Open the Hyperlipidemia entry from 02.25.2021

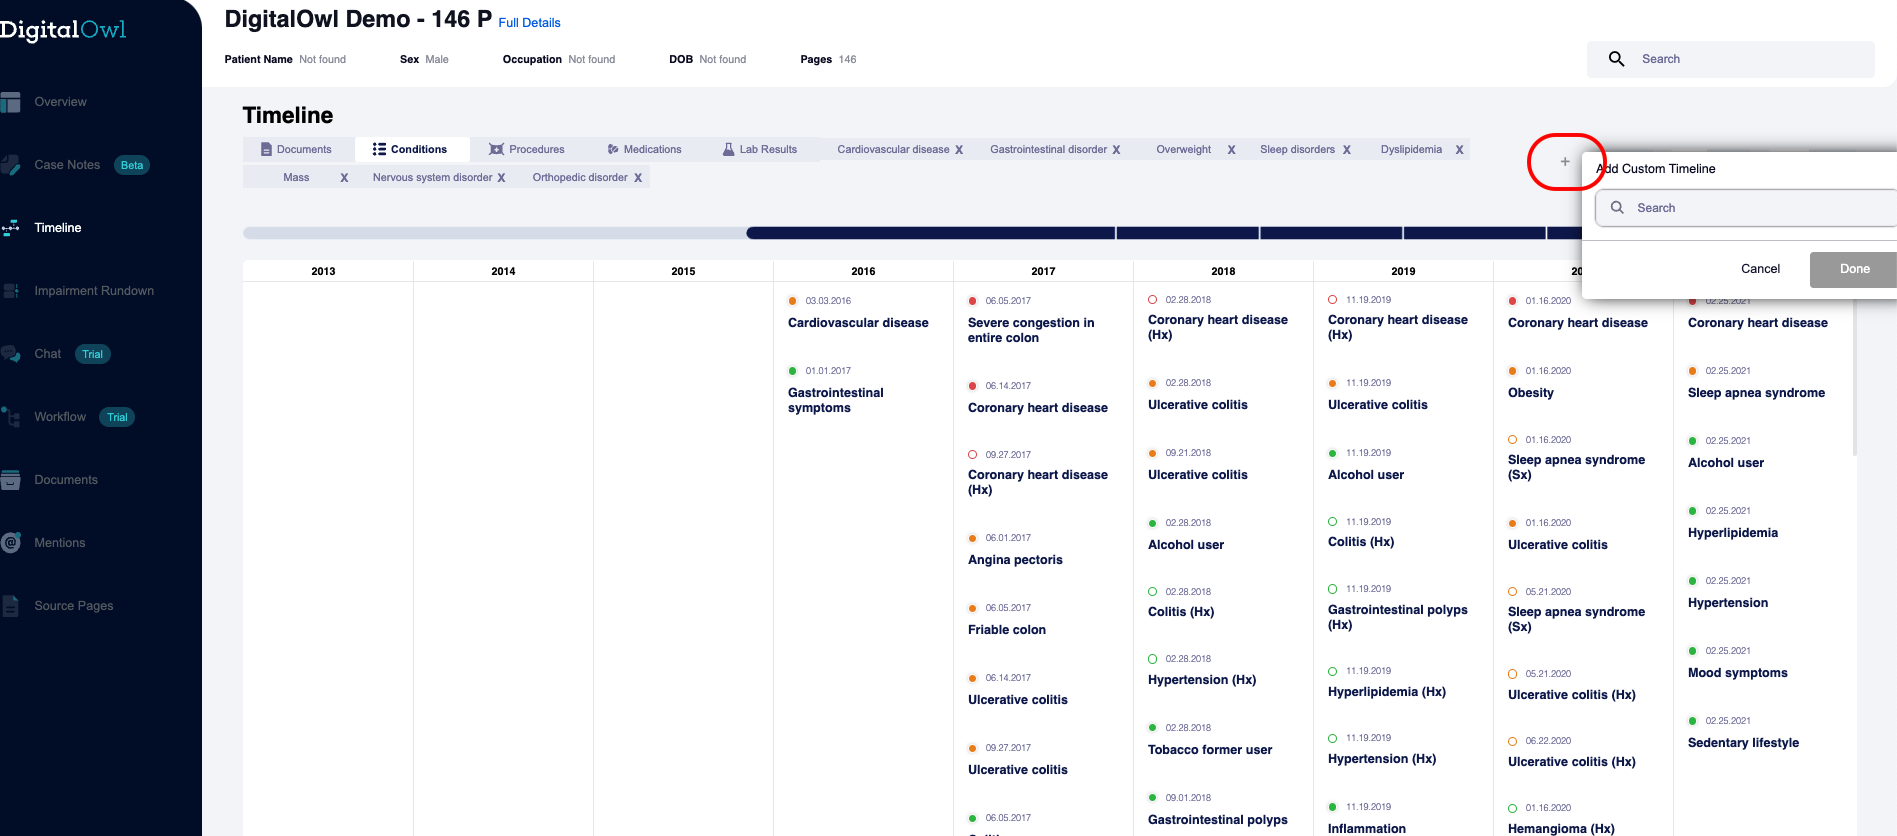pos(1733,533)
